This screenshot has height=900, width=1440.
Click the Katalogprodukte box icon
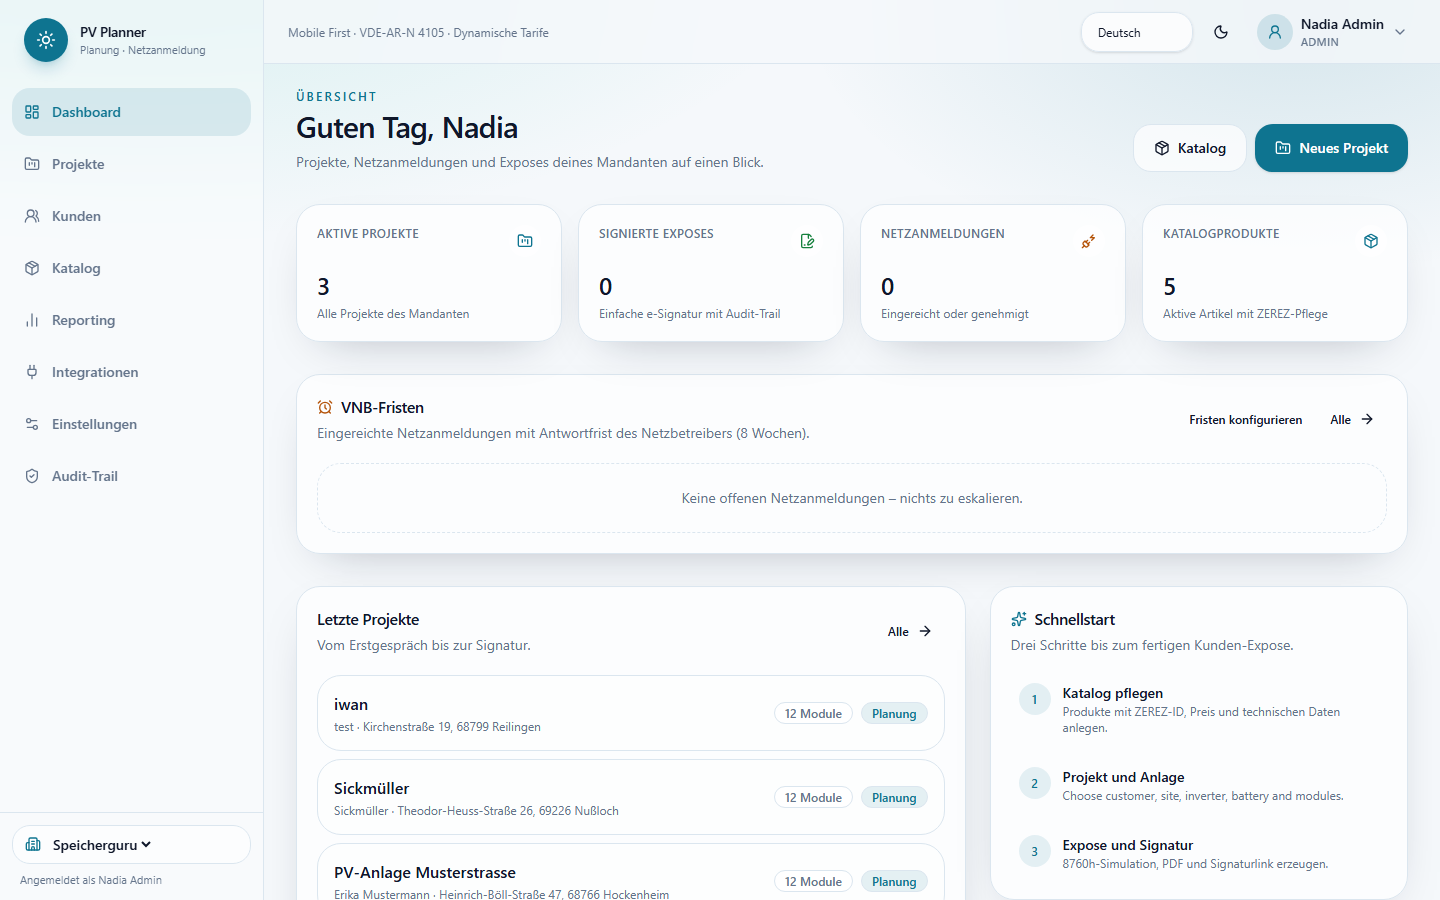[1371, 241]
